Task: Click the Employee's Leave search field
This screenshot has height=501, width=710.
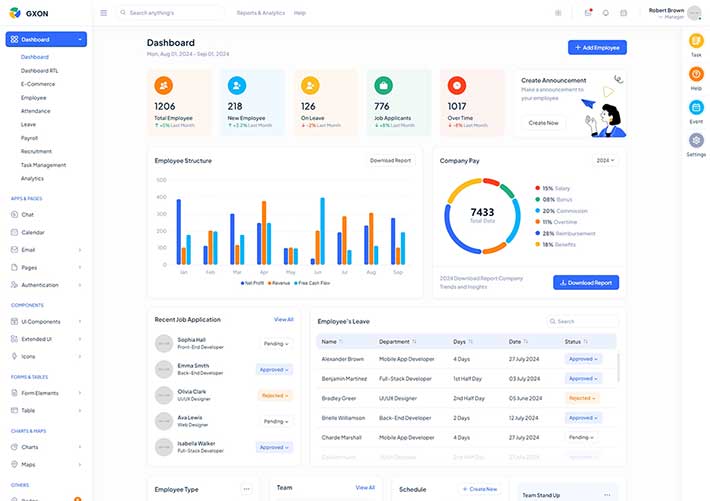Action: pyautogui.click(x=585, y=321)
